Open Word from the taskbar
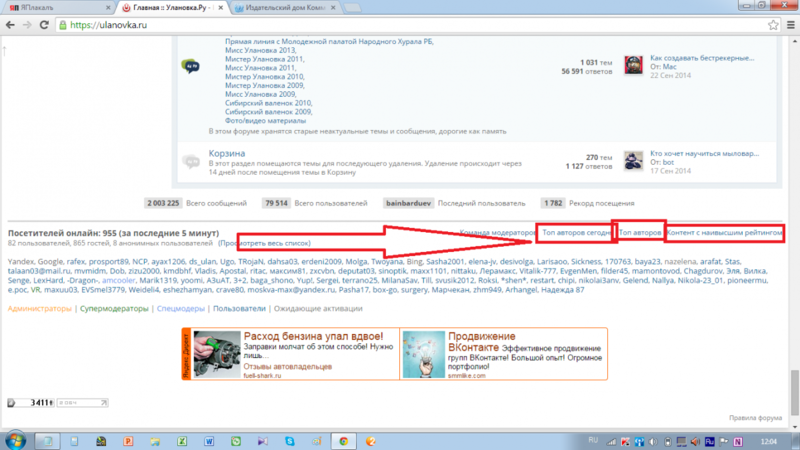 click(x=209, y=441)
